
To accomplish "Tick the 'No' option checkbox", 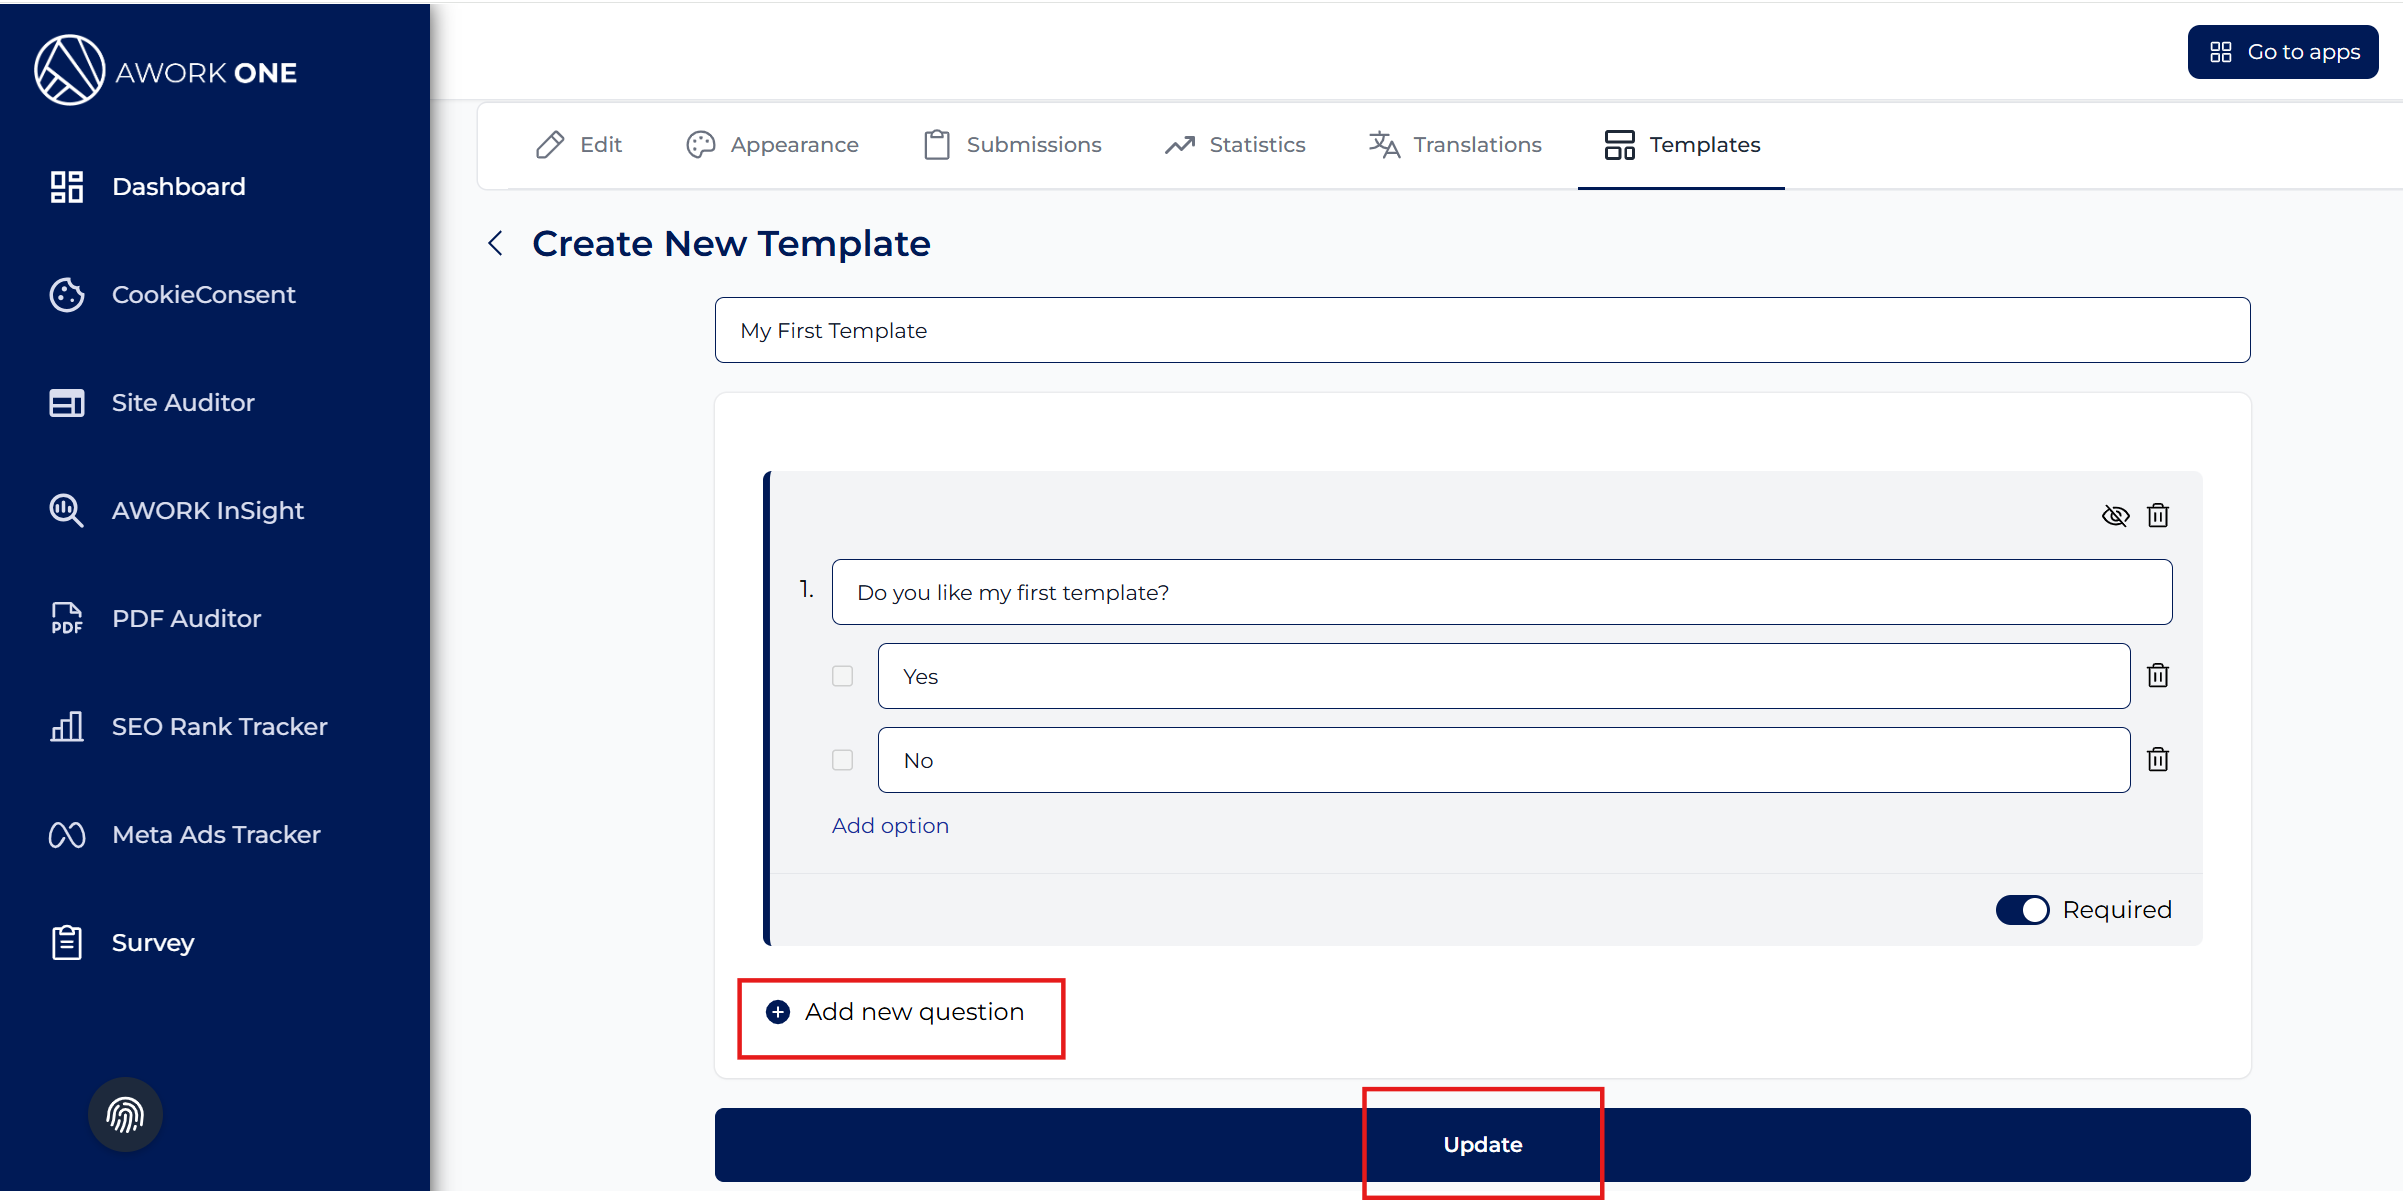I will point(843,760).
